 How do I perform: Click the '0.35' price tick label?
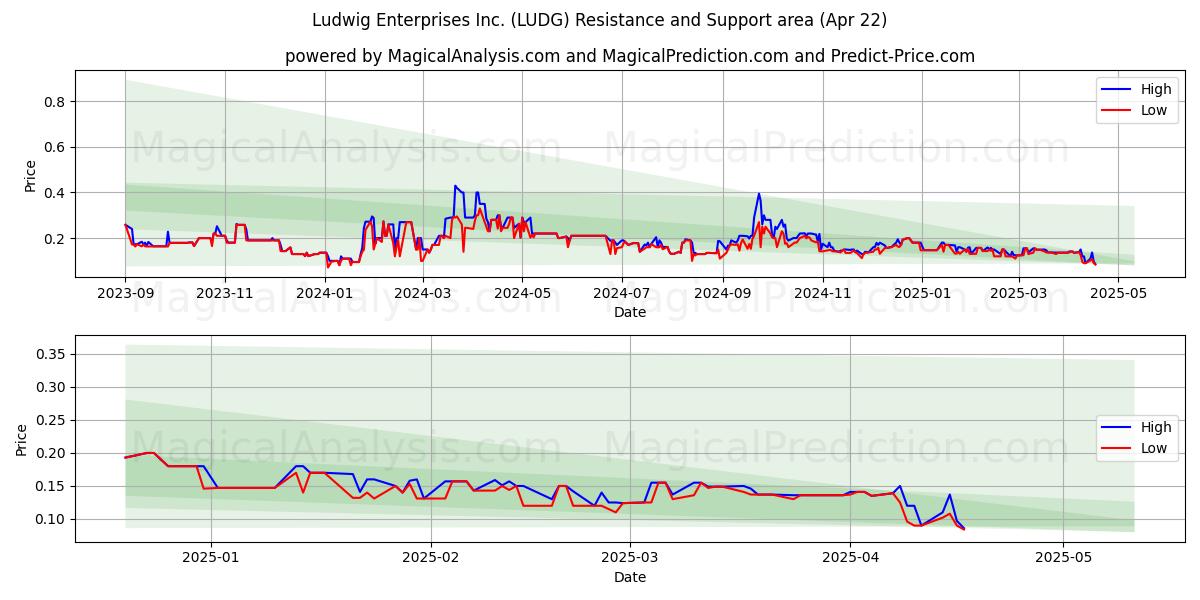pyautogui.click(x=50, y=354)
